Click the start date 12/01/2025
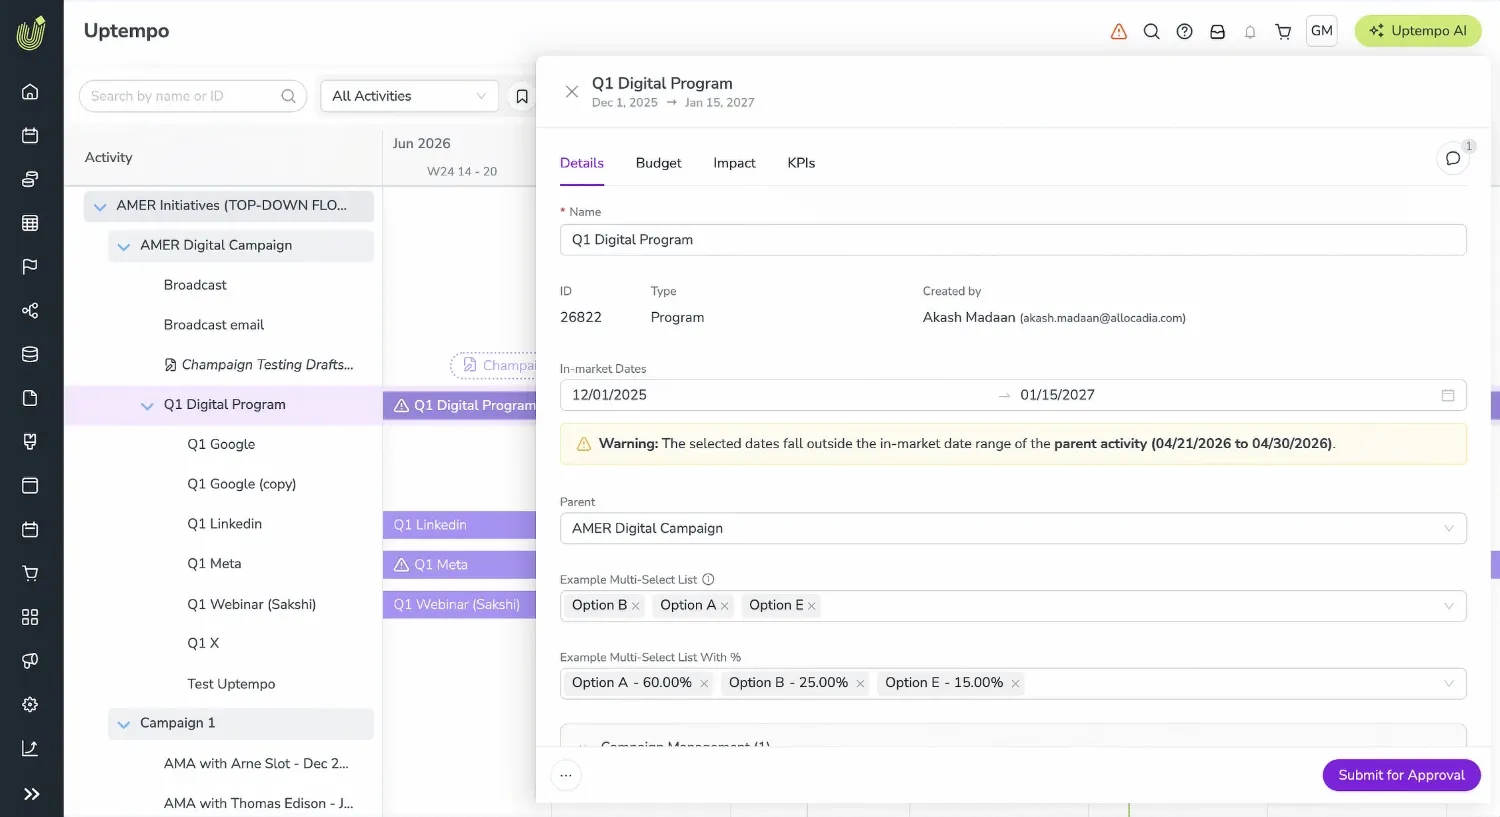The image size is (1500, 817). pos(610,395)
